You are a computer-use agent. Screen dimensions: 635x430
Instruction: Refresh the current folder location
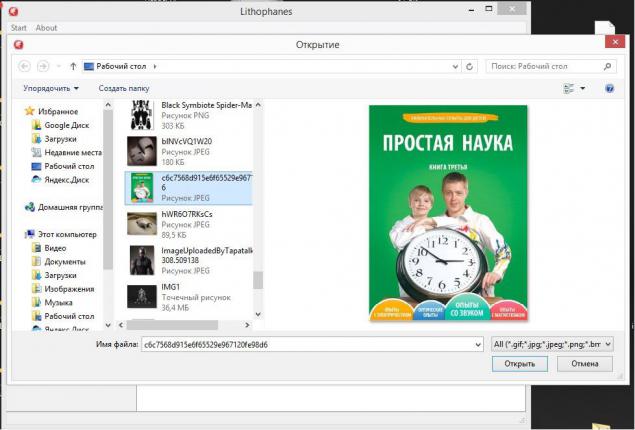[469, 66]
